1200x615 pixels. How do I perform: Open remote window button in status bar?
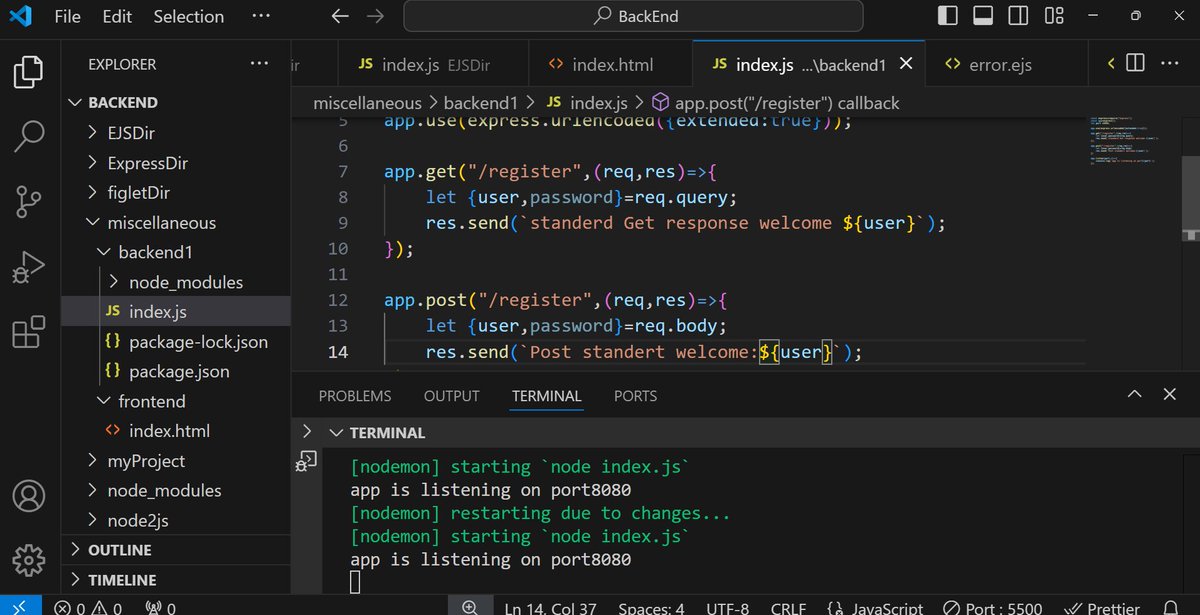[20, 607]
